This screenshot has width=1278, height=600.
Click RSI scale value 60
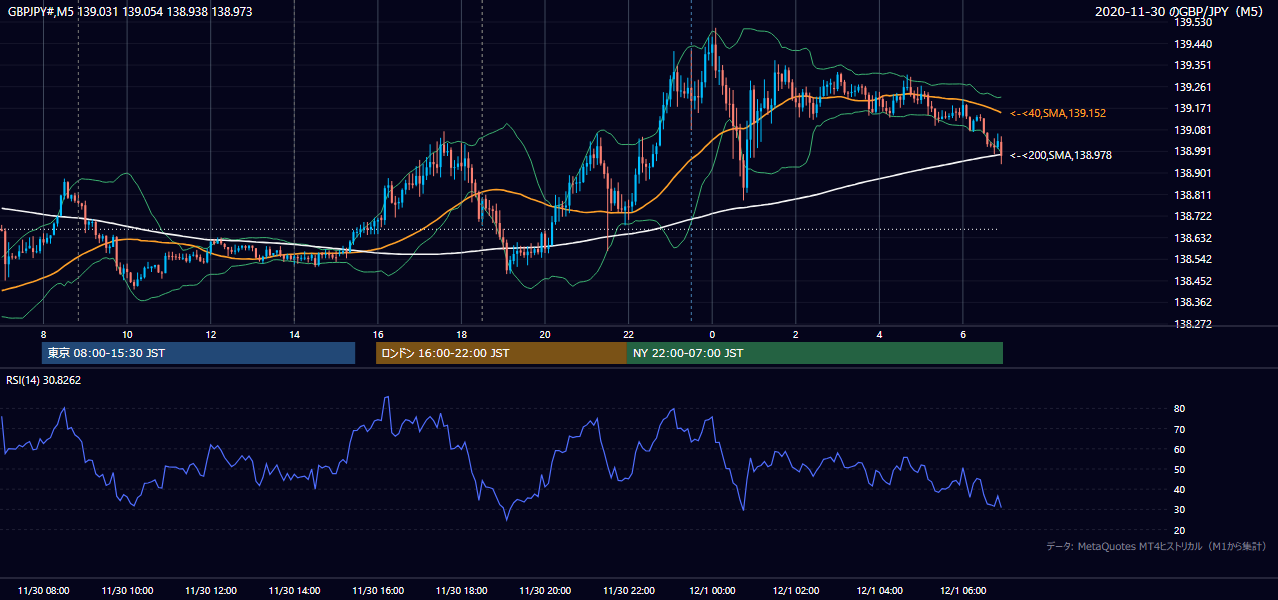click(1180, 449)
